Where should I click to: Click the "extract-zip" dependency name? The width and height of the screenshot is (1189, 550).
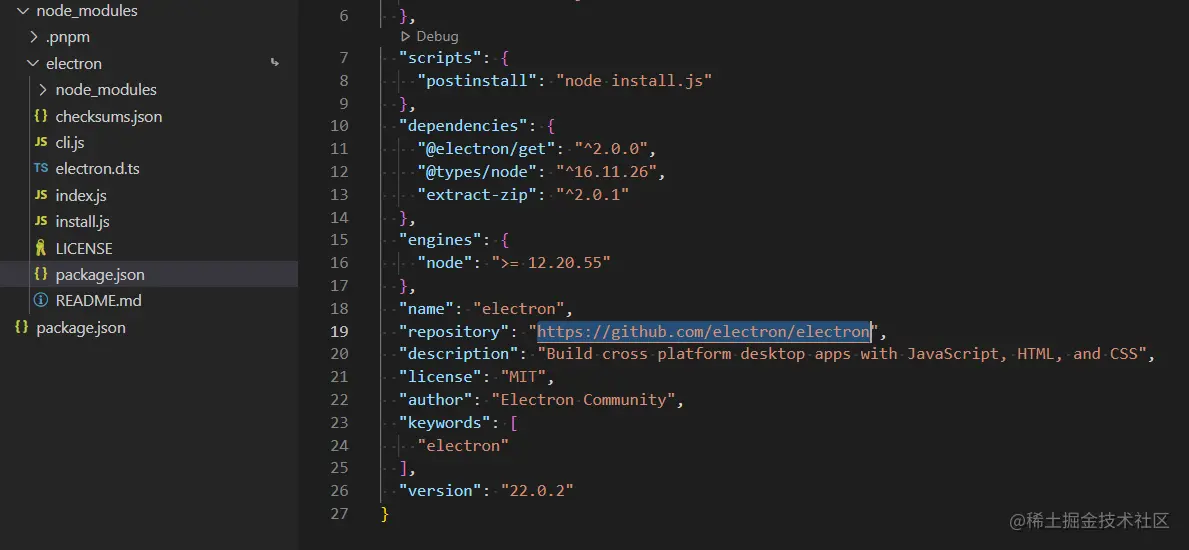(478, 195)
